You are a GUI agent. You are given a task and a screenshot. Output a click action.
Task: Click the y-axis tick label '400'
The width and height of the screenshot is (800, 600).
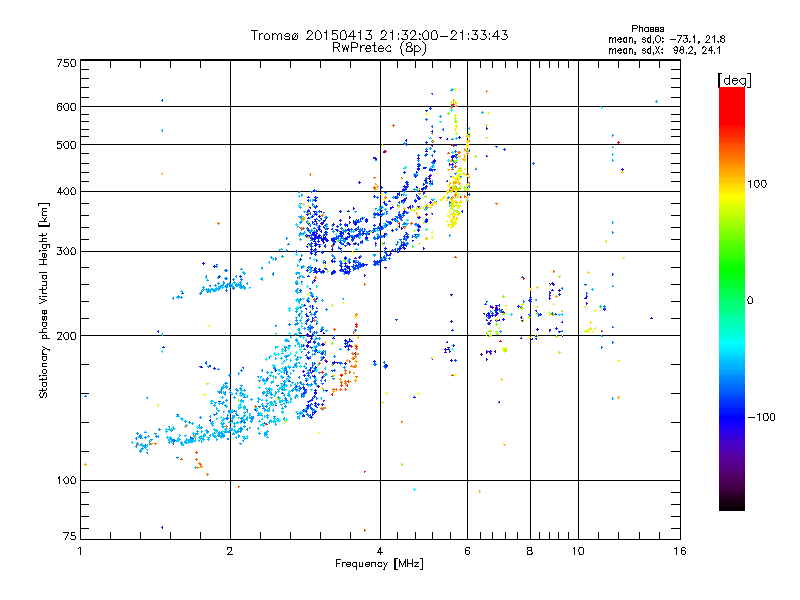coord(66,192)
